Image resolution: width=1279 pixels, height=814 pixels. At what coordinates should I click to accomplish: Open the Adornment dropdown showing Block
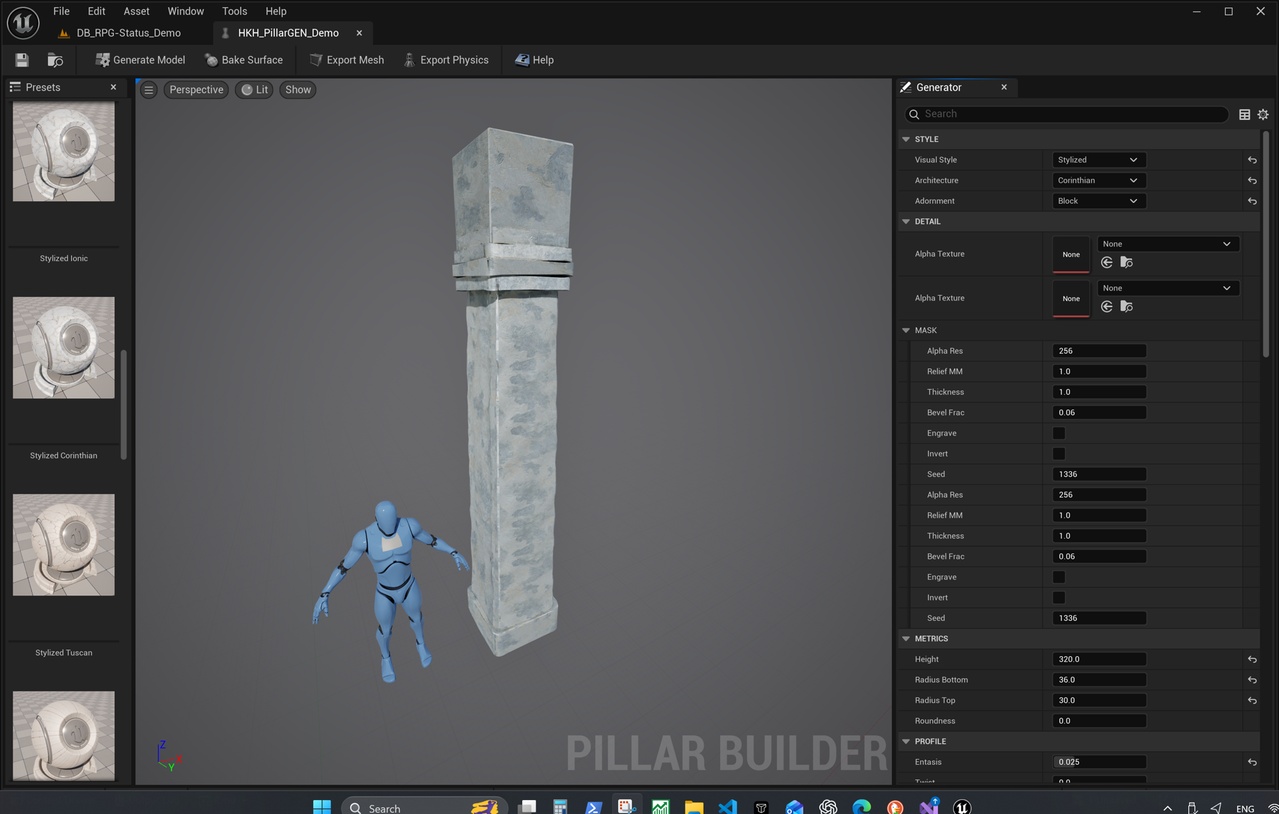point(1098,201)
